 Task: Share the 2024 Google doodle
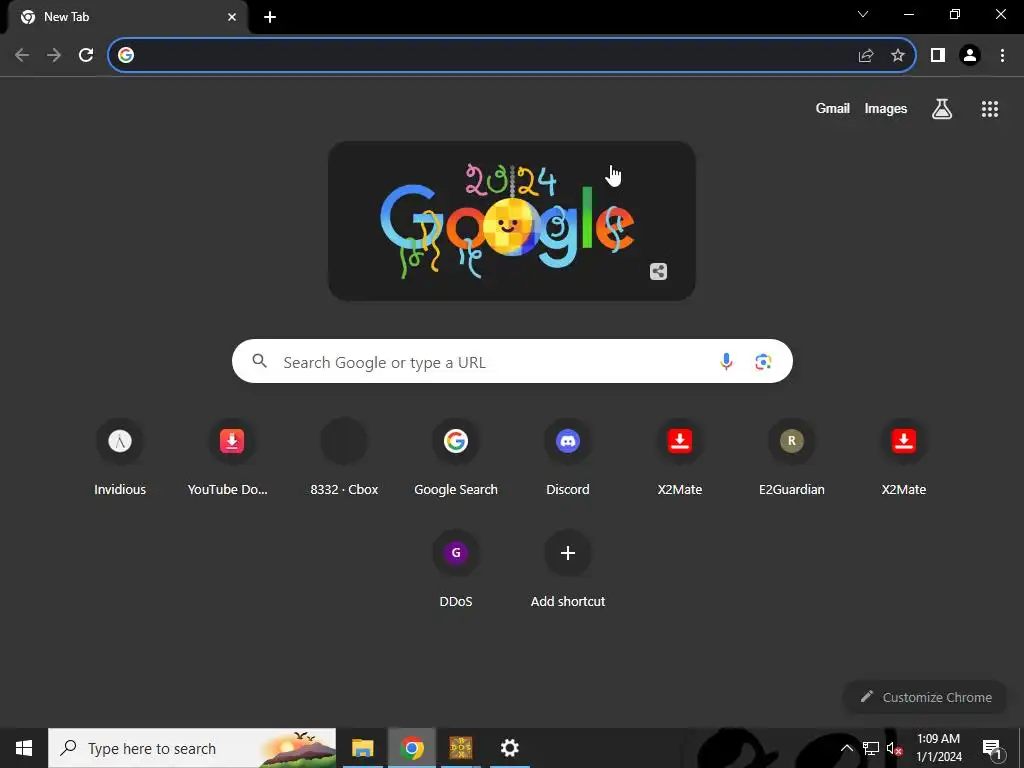[x=658, y=272]
